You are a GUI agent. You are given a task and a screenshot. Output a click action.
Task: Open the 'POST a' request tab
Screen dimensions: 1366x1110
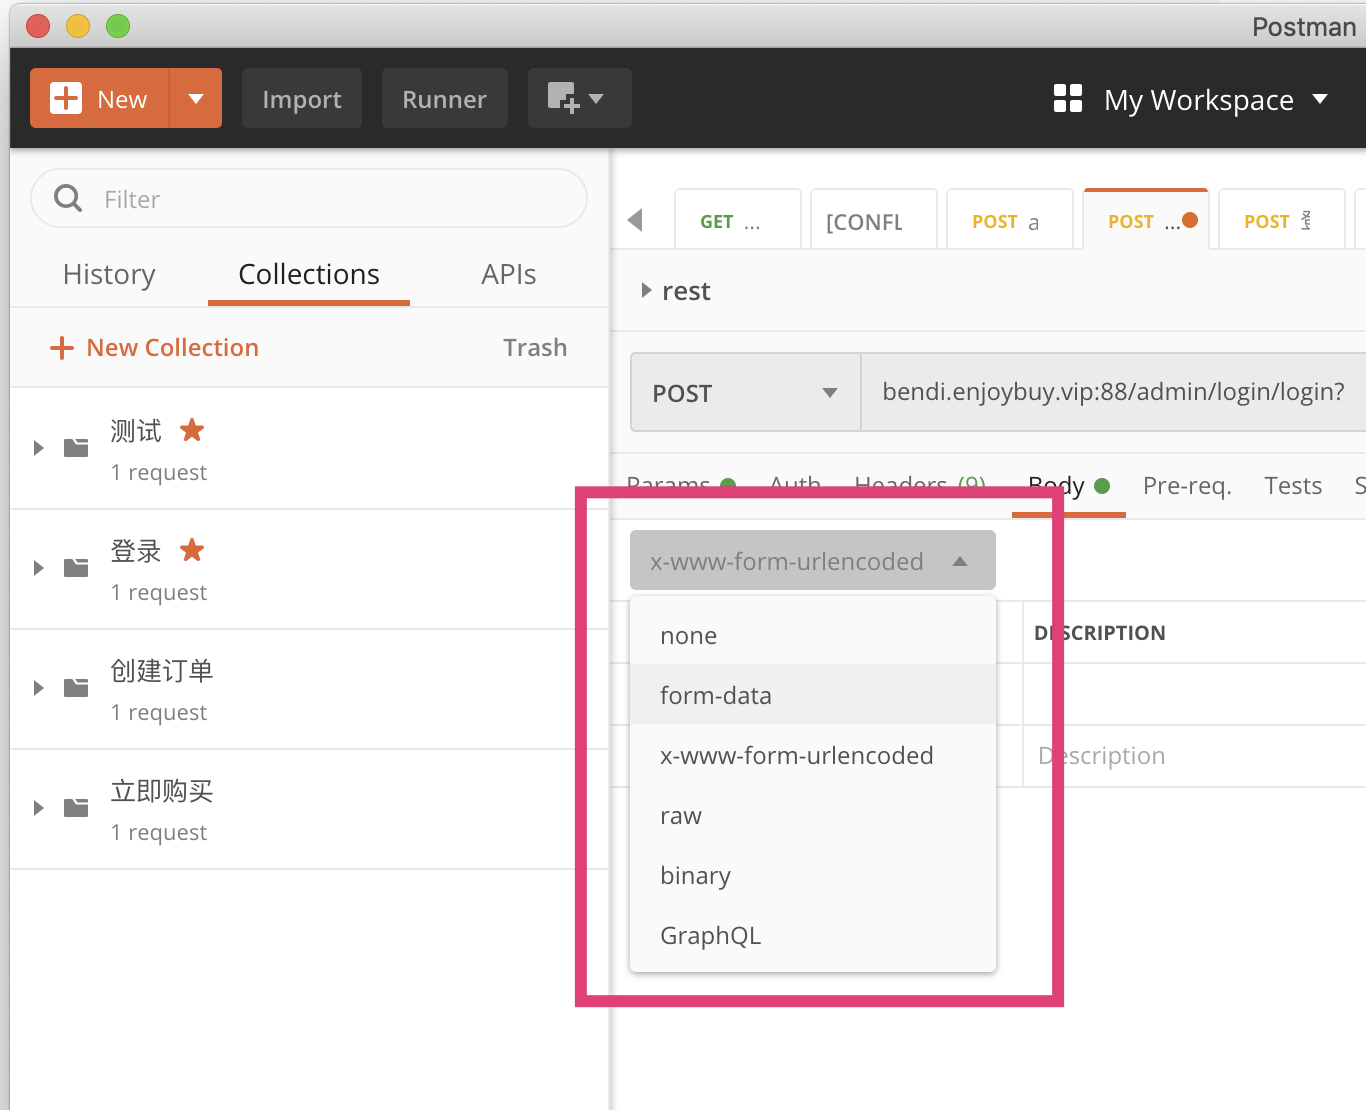[1010, 220]
